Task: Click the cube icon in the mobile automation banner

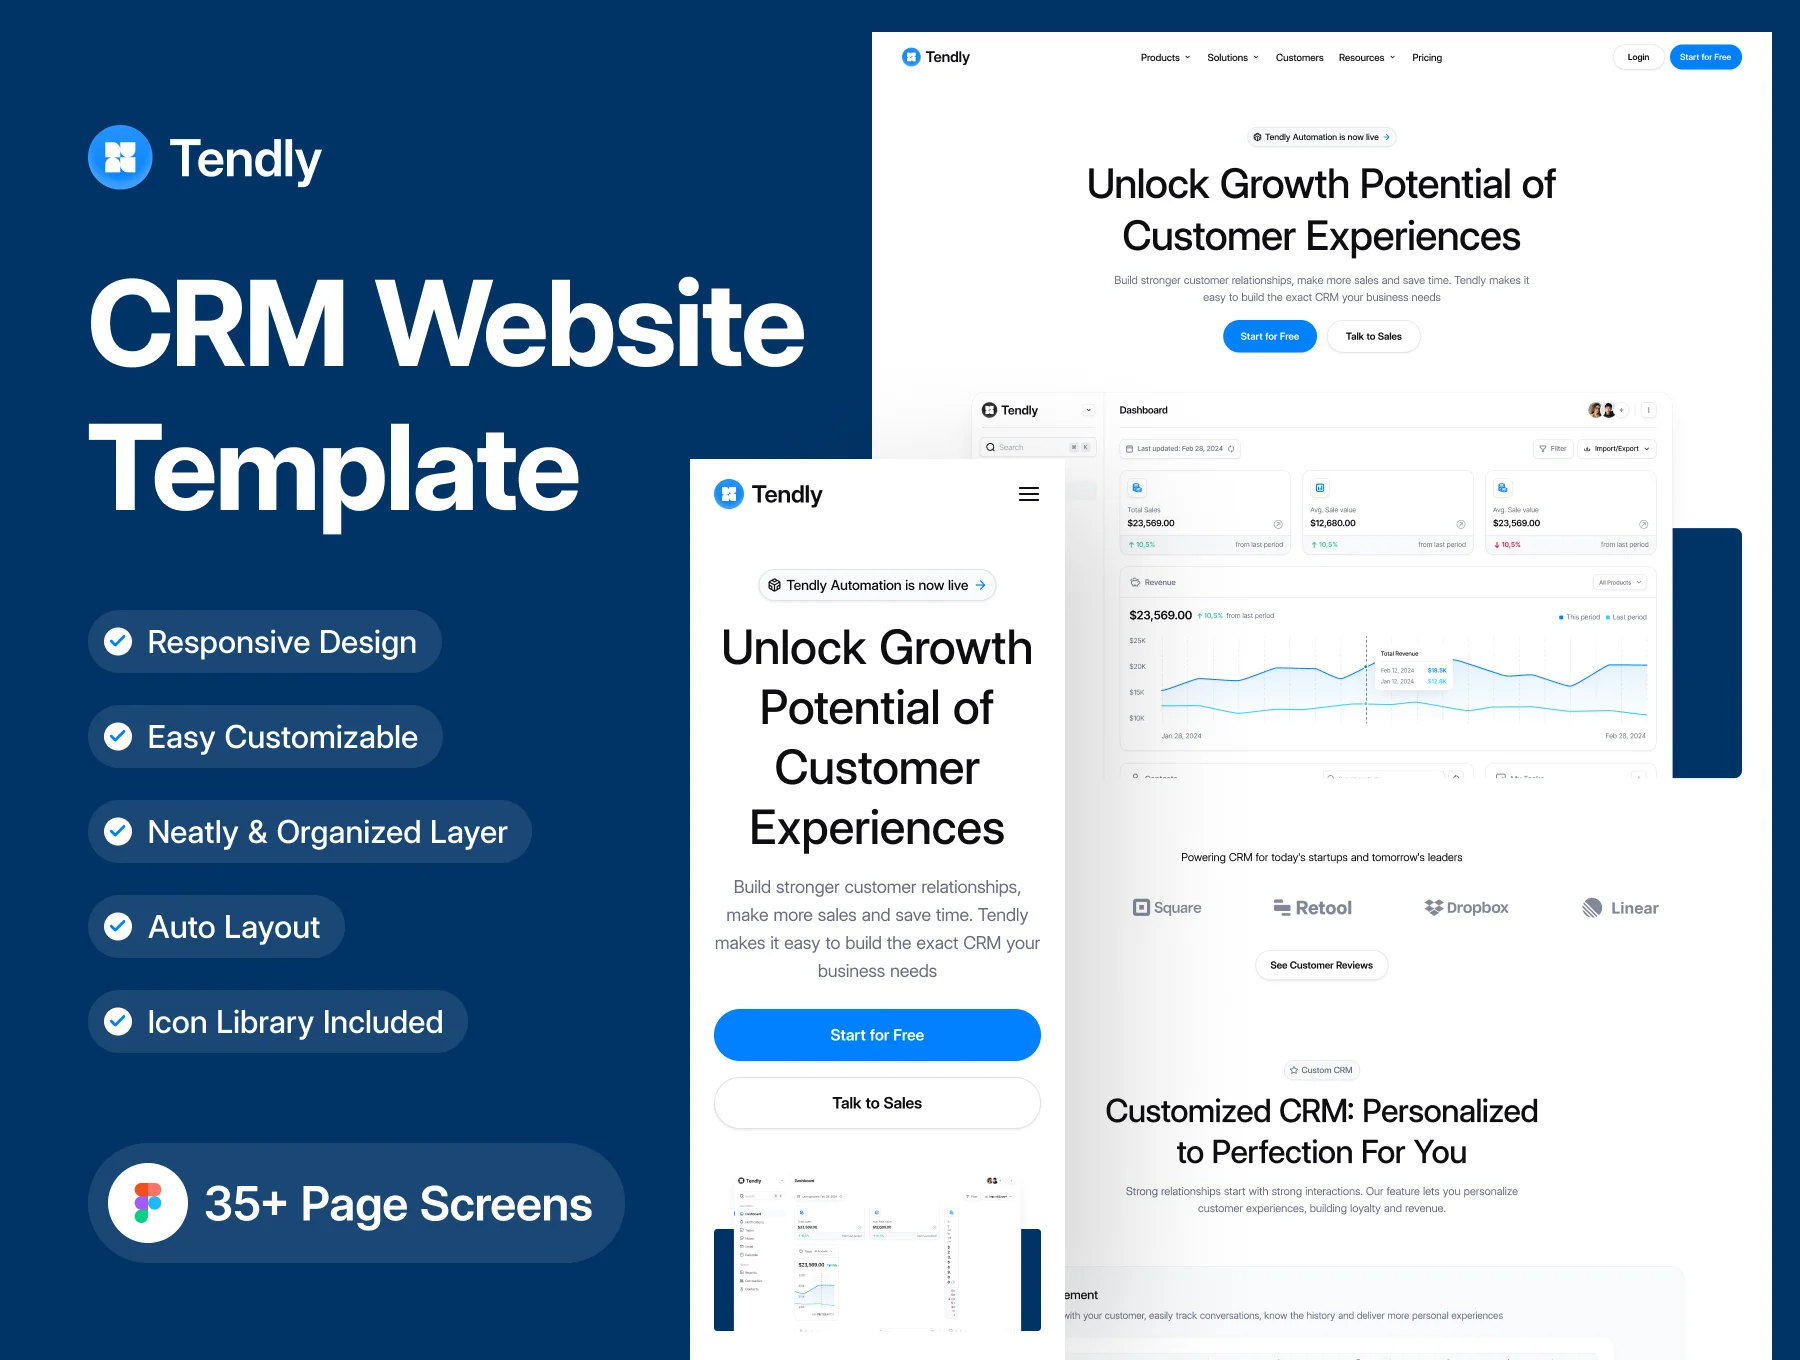Action: pyautogui.click(x=774, y=585)
